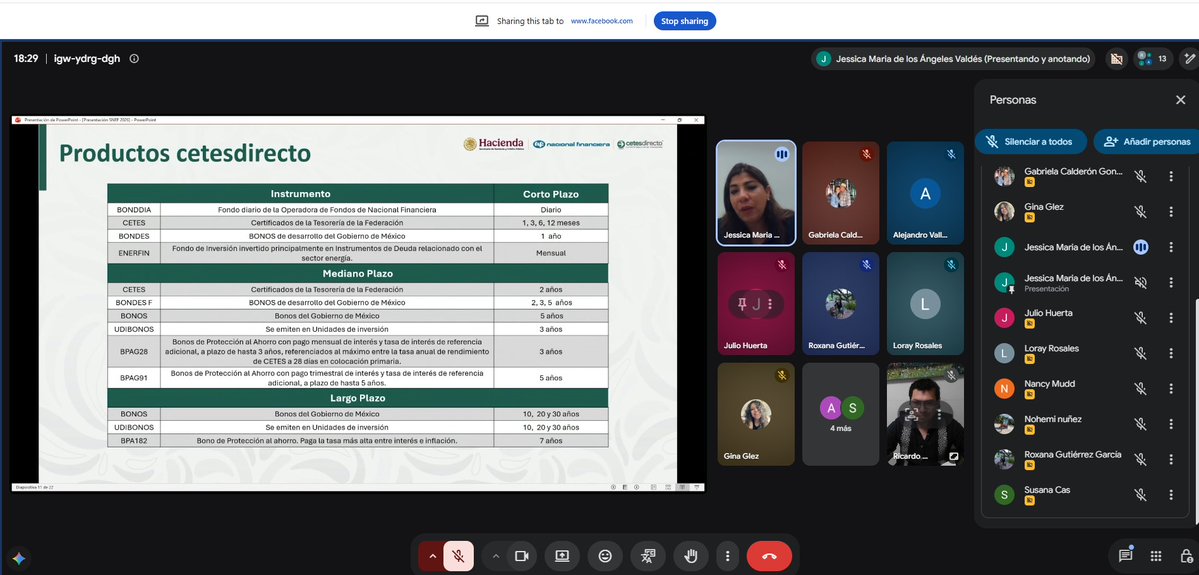
Task: Select Jessica María video tile
Action: point(756,193)
